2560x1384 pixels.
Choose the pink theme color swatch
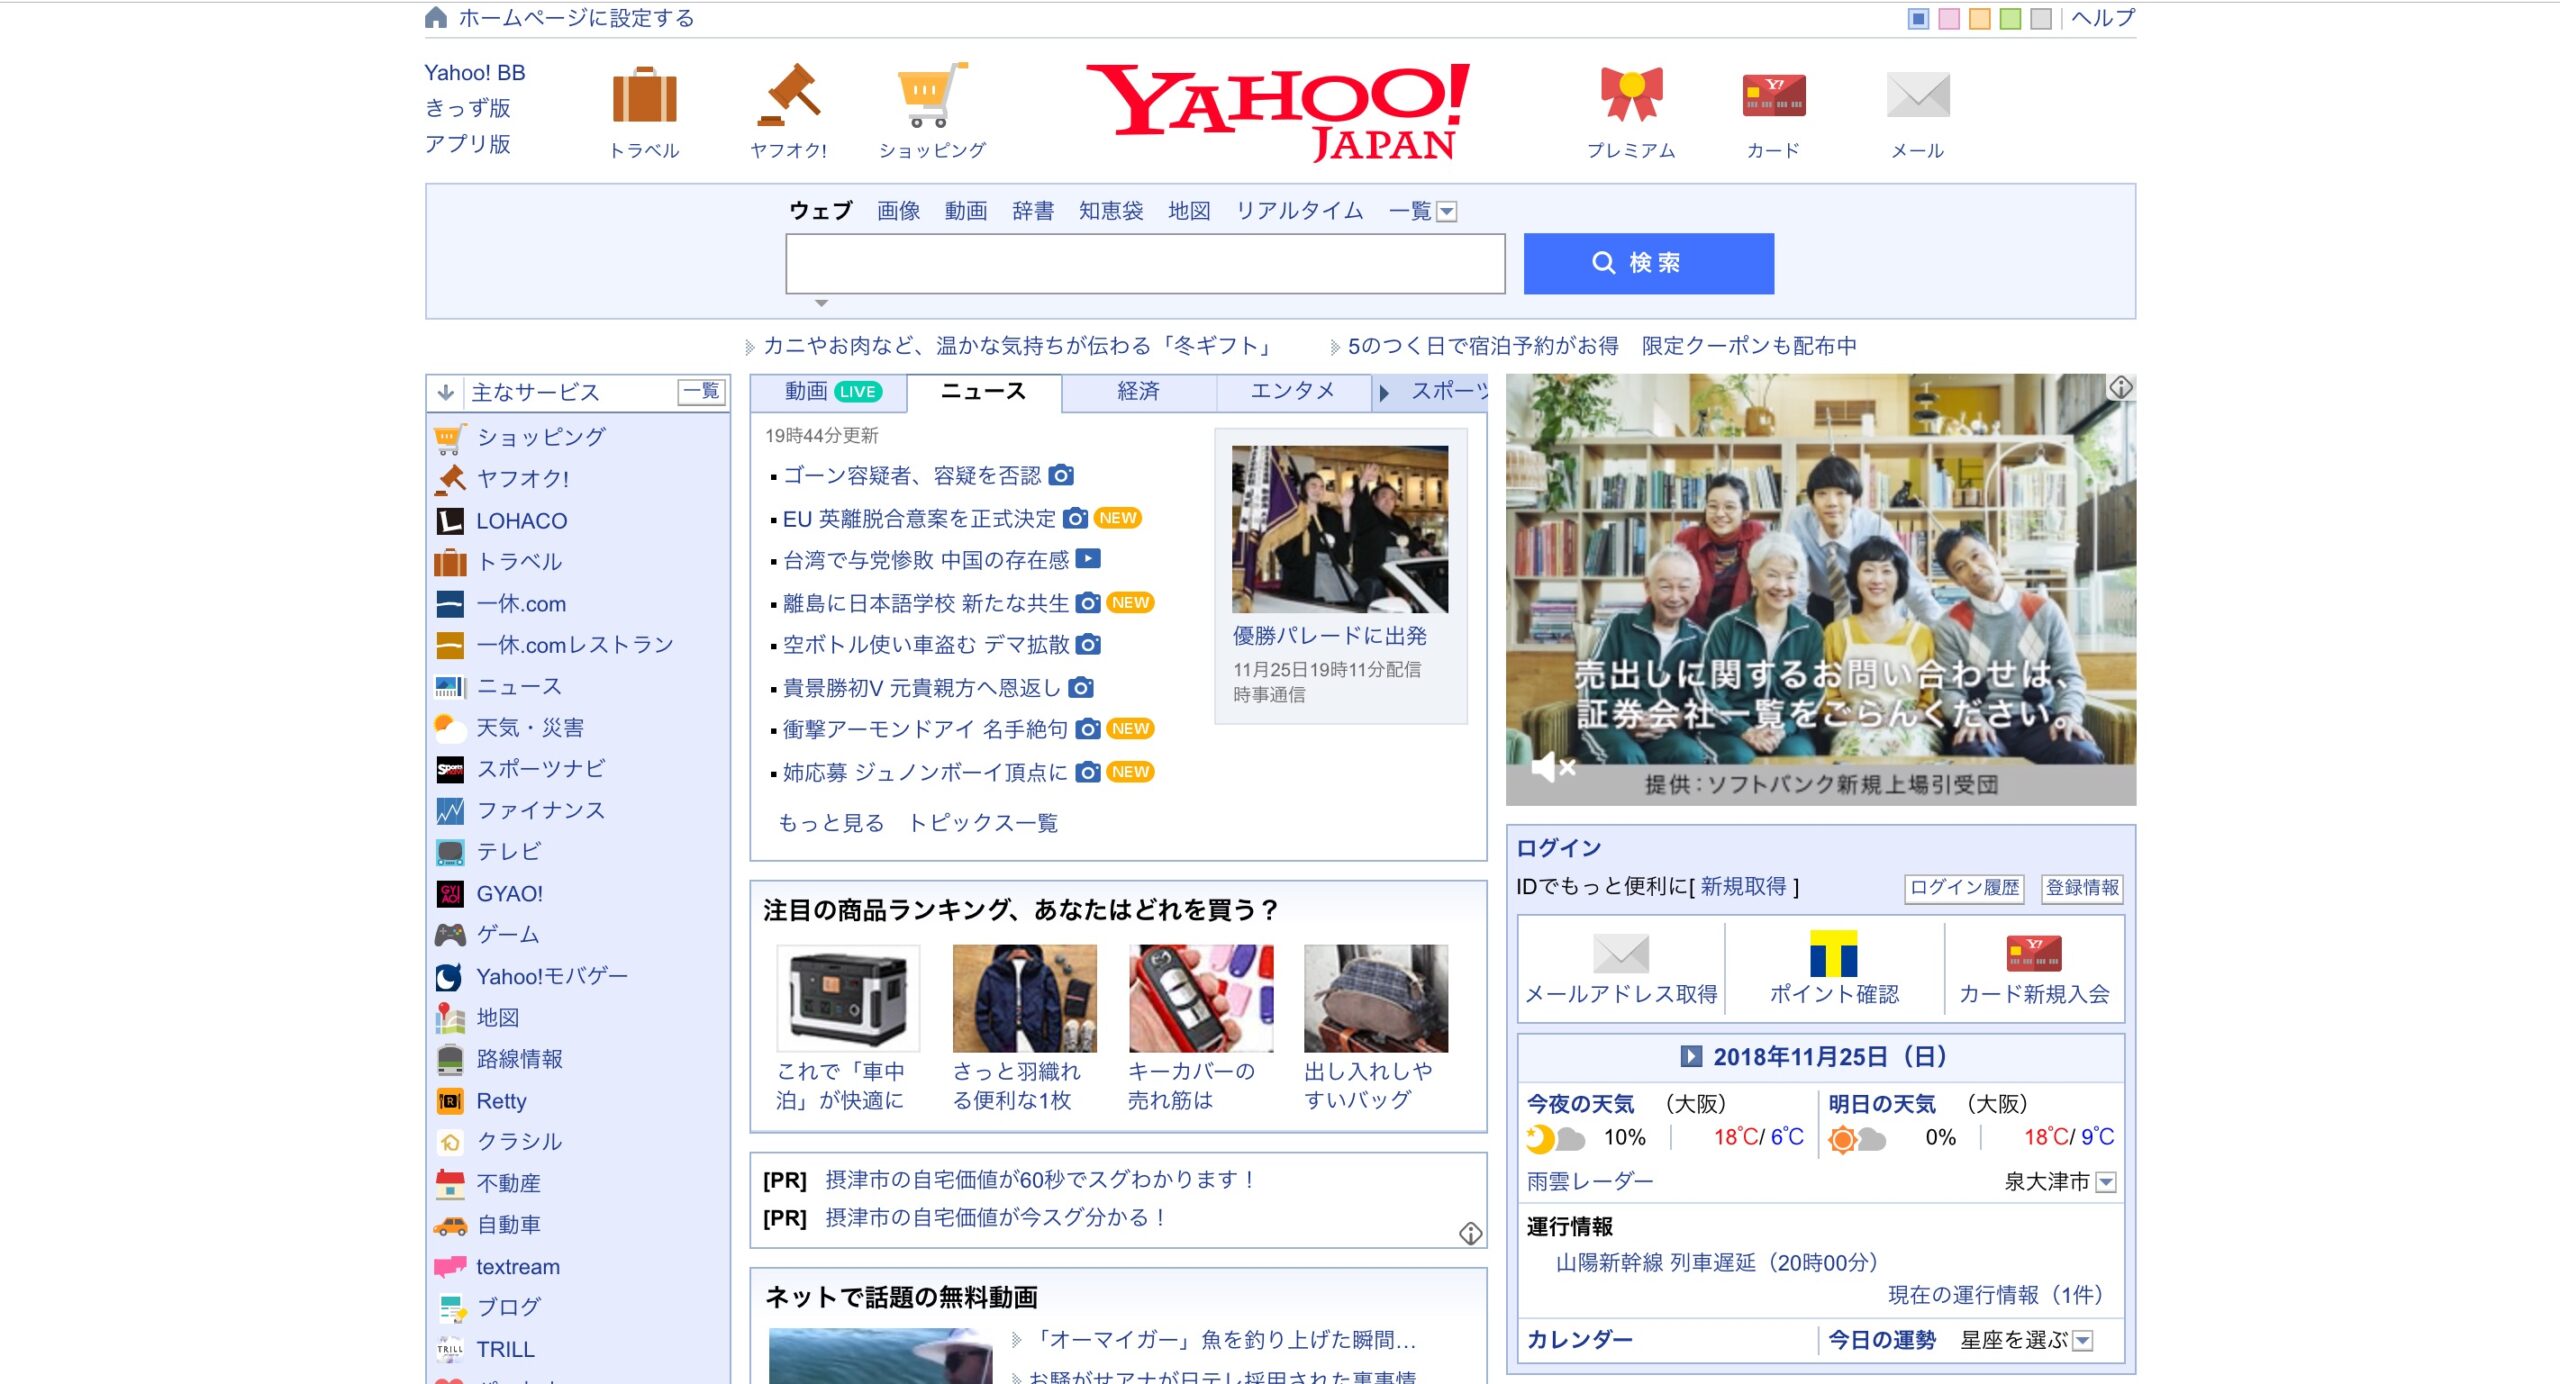click(1949, 18)
